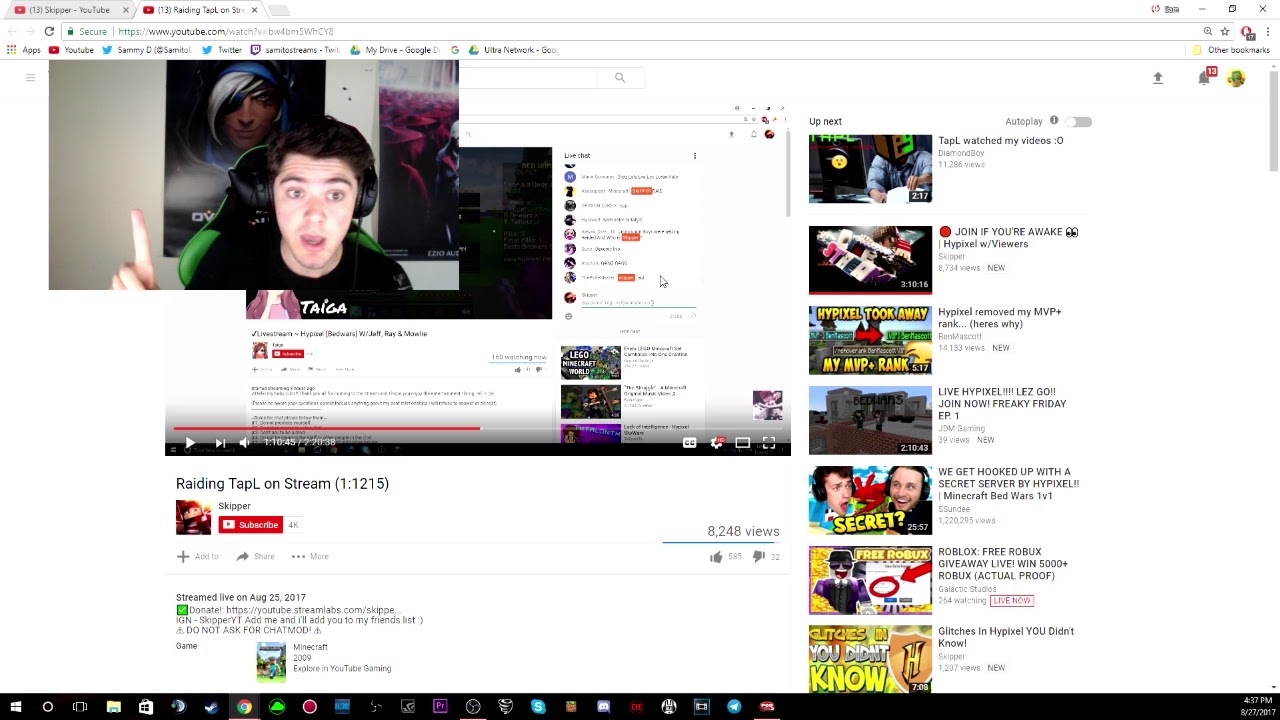This screenshot has height=720, width=1280.
Task: Click the info icon next to Autoplay
Action: [1054, 121]
